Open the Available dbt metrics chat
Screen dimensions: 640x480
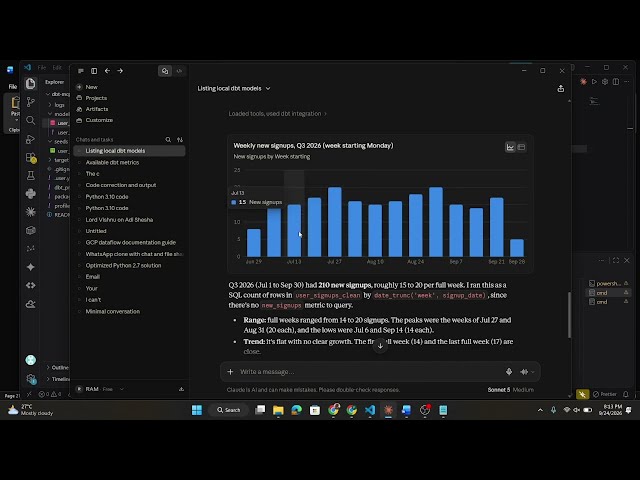tap(112, 162)
